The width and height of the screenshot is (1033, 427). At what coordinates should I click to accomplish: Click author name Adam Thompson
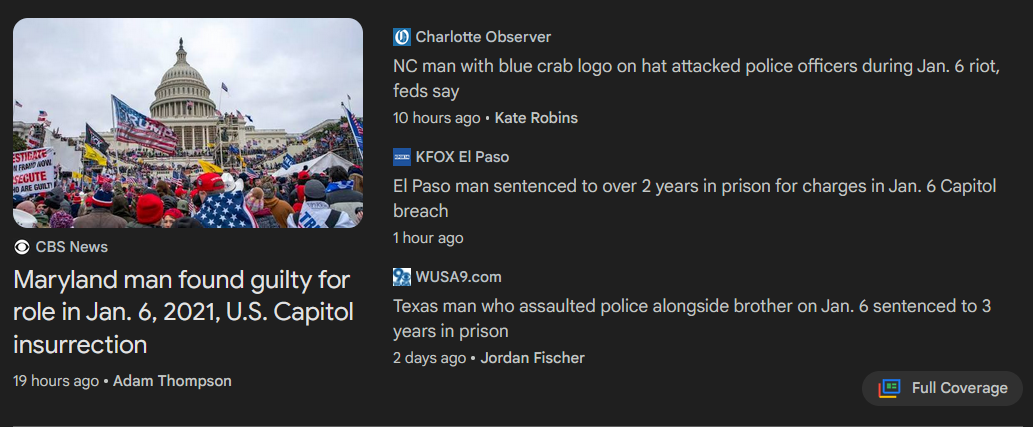coord(172,381)
